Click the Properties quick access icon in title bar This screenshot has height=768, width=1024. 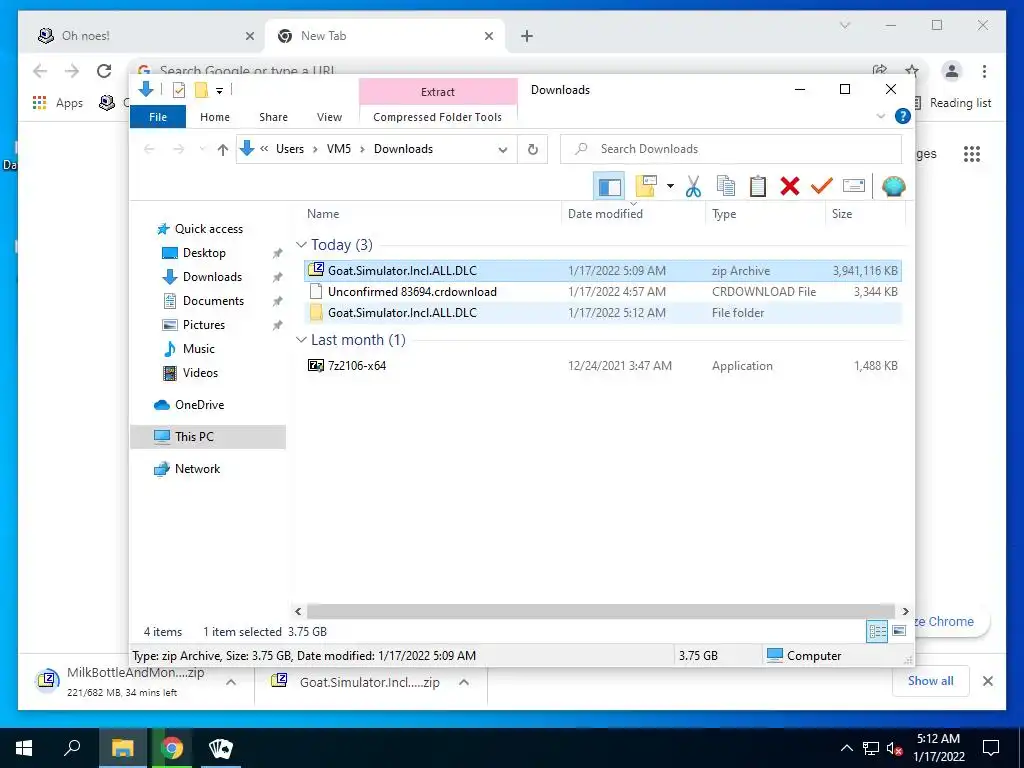[178, 90]
